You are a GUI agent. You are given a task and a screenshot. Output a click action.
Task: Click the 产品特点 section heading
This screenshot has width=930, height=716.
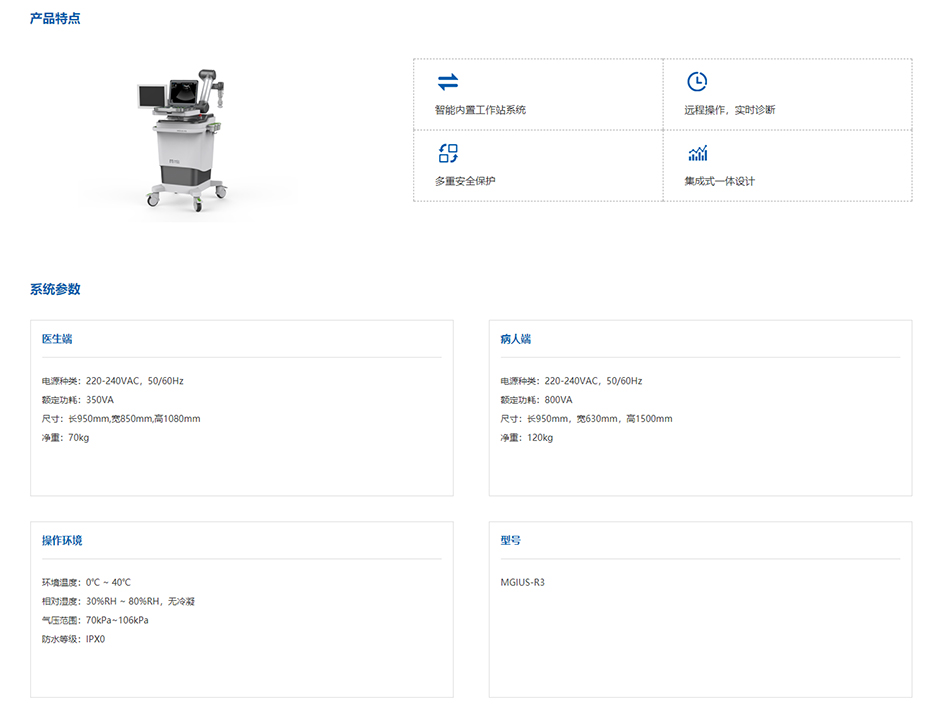pyautogui.click(x=55, y=18)
